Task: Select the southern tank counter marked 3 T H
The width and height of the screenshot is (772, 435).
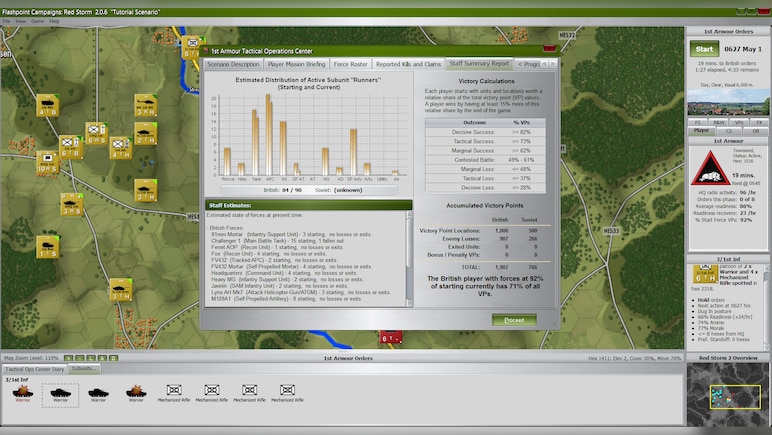Action: (x=121, y=289)
